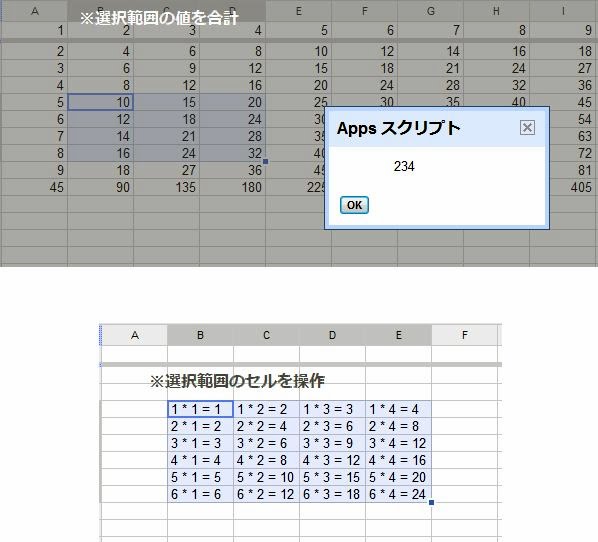
Task: Click cell '1 * 3 = 3'
Action: tap(332, 409)
